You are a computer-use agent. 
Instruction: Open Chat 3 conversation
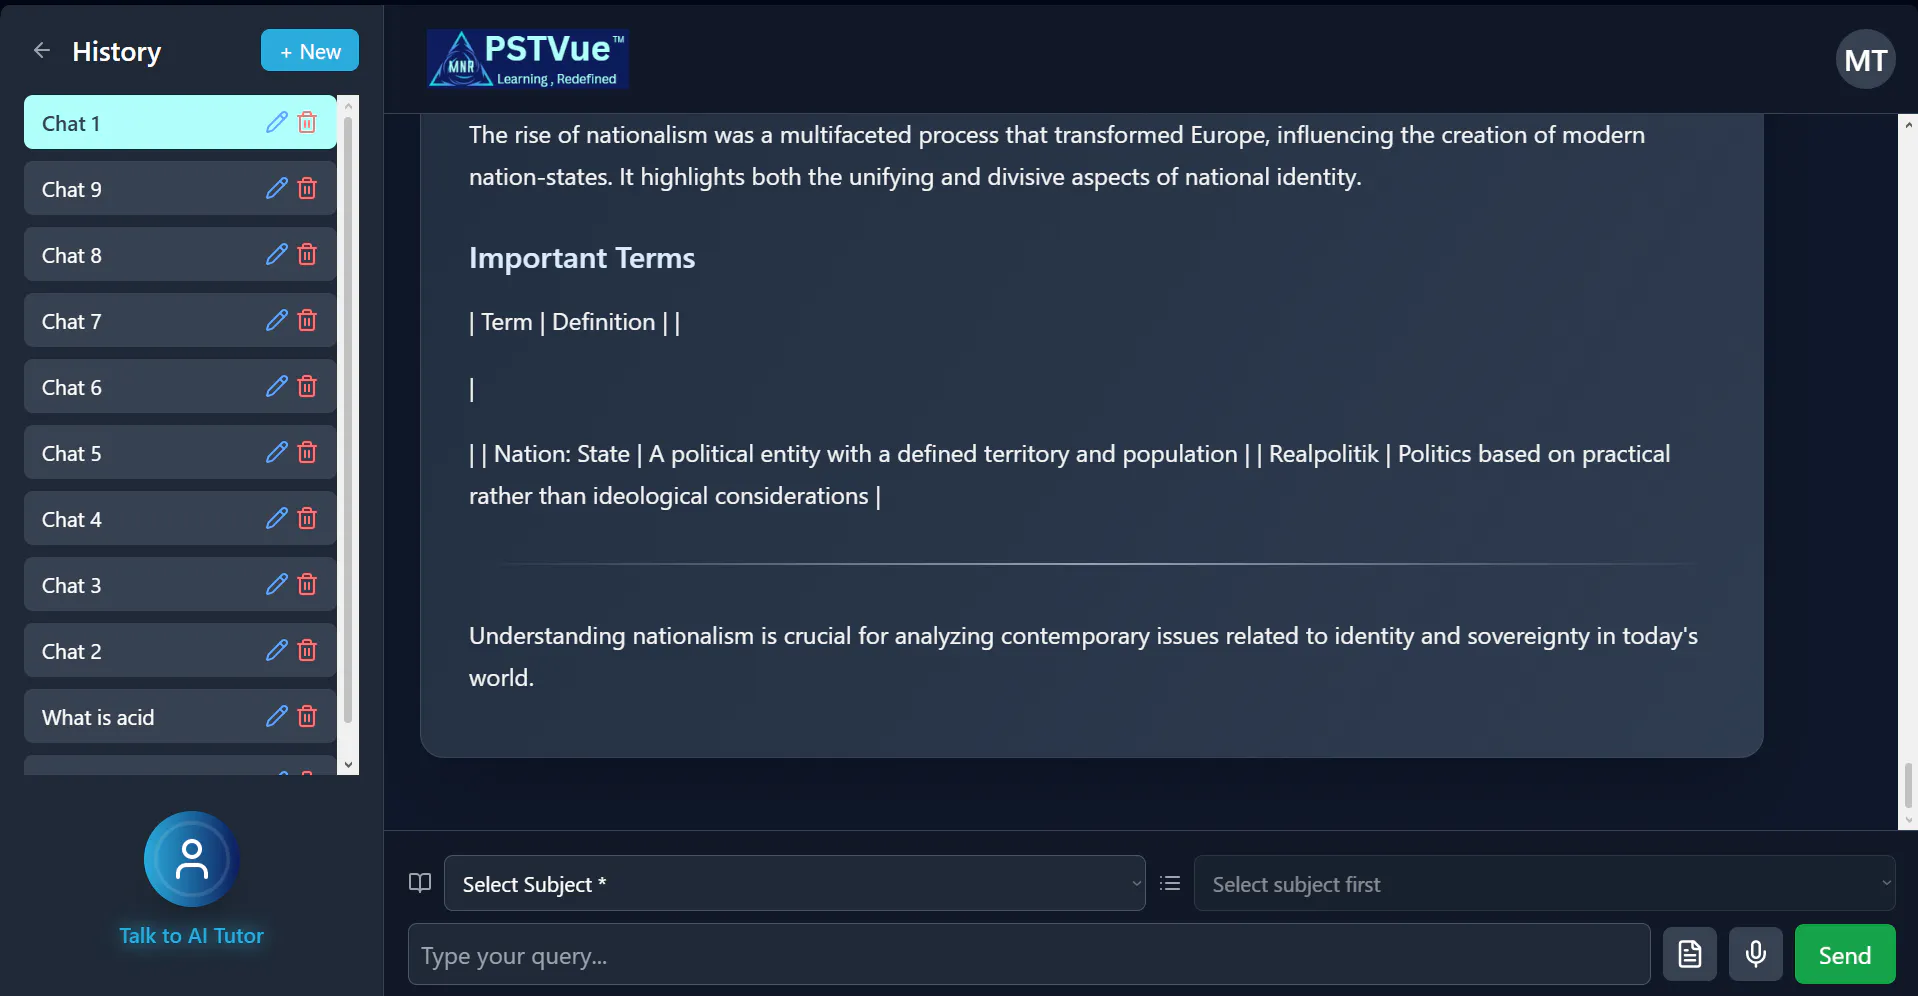pos(180,584)
